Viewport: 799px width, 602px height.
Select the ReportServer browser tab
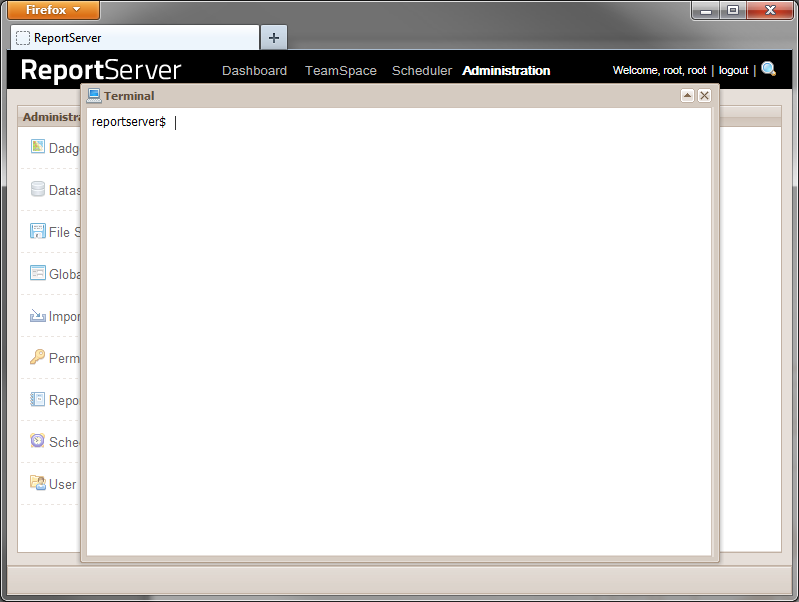tap(135, 38)
